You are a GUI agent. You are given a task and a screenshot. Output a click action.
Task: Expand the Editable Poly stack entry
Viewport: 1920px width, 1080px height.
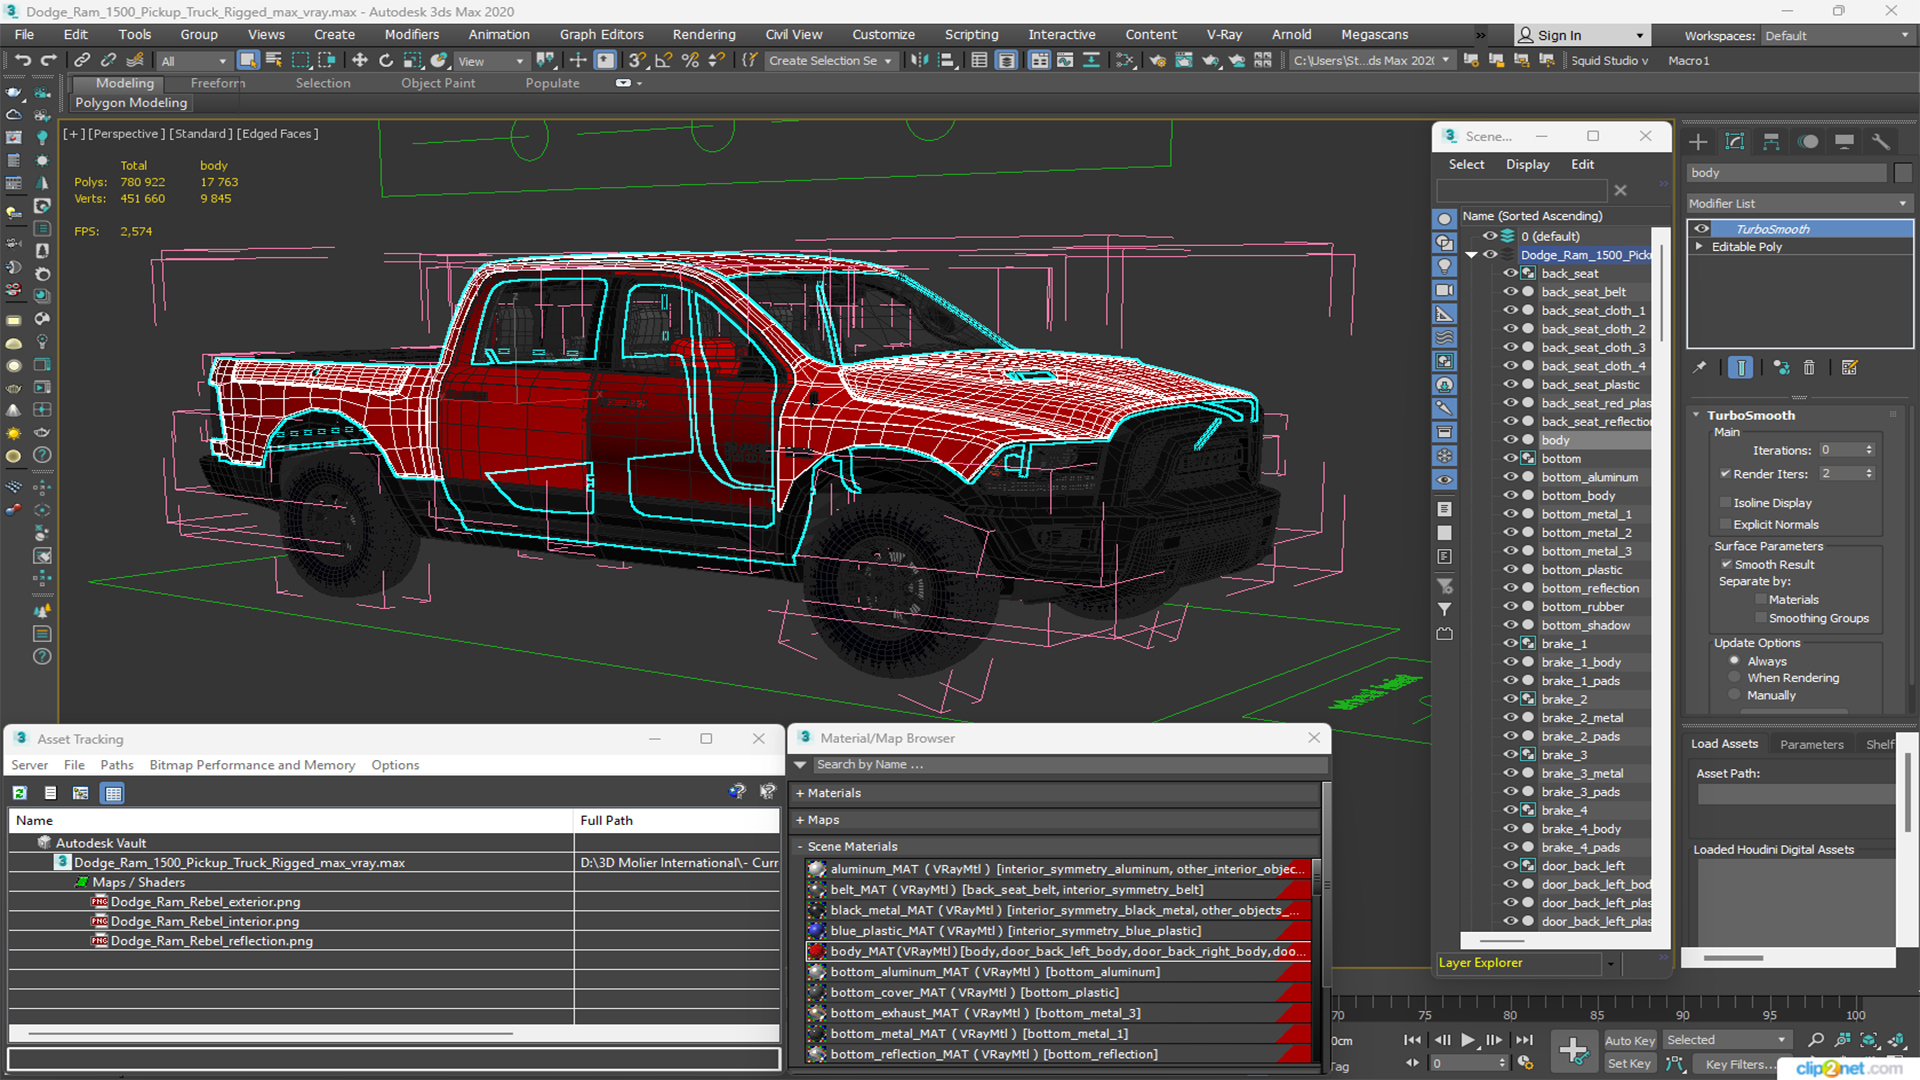click(1699, 247)
